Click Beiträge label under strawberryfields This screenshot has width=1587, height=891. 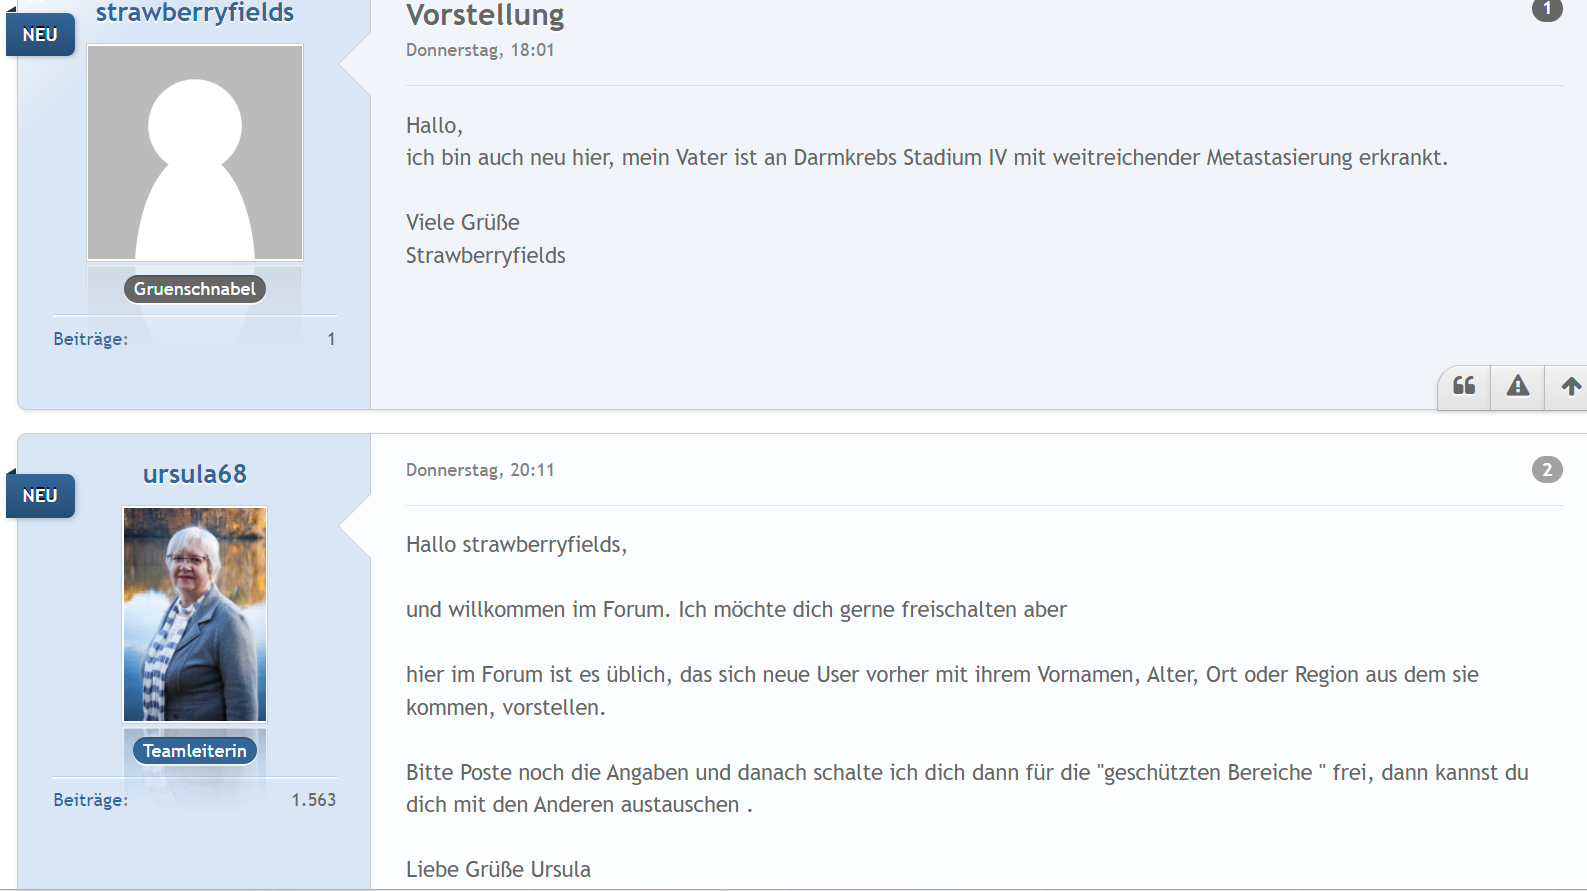pos(91,339)
